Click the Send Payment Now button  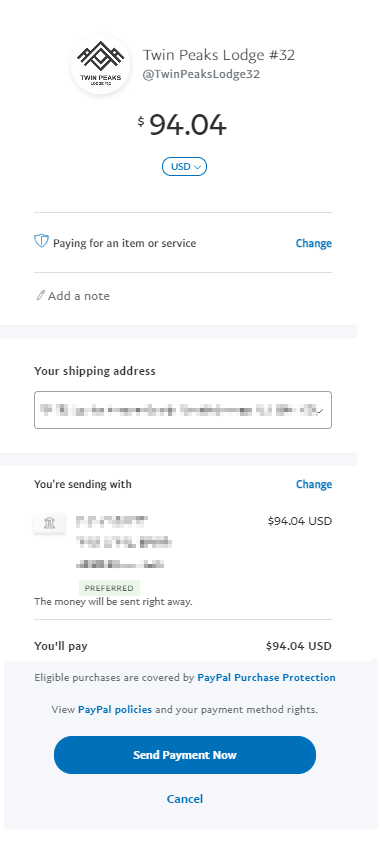point(185,755)
